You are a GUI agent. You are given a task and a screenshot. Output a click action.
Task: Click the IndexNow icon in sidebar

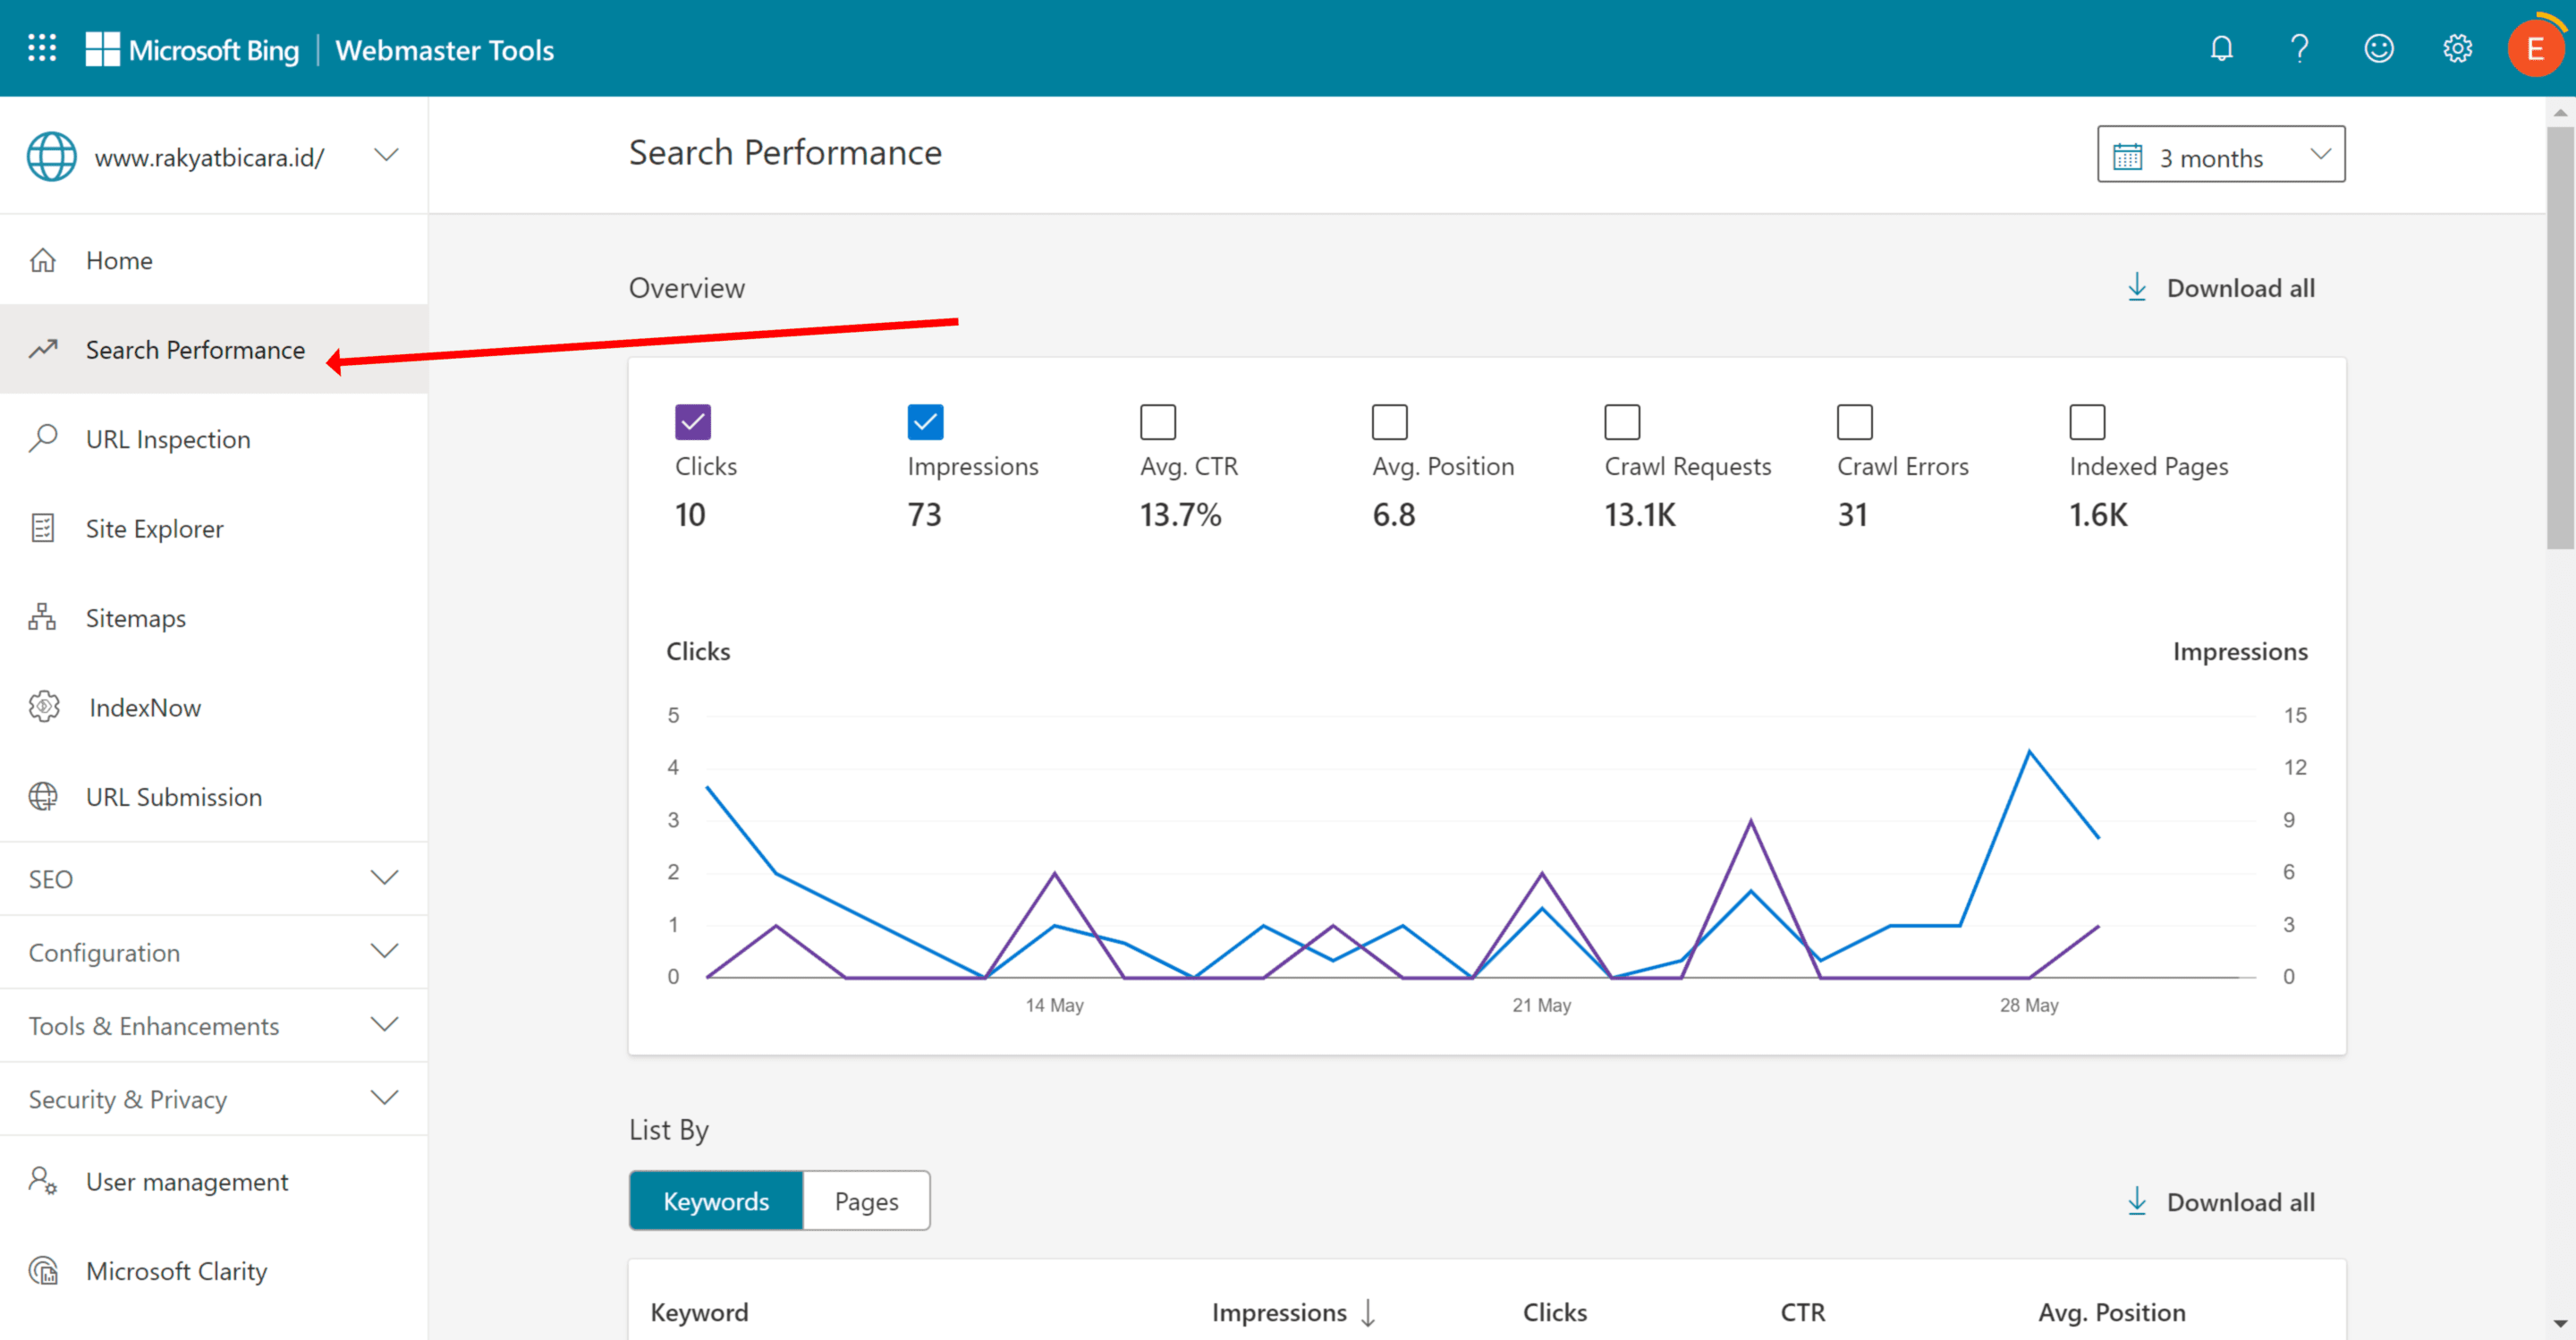pos(45,706)
